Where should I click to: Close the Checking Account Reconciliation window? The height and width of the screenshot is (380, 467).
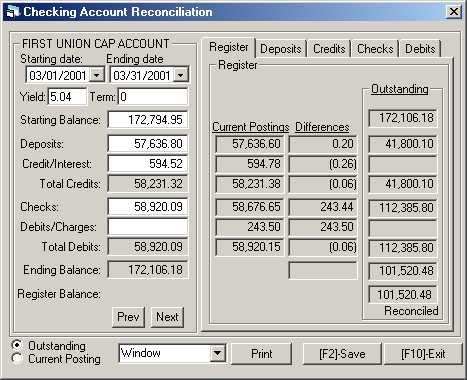[x=454, y=12]
